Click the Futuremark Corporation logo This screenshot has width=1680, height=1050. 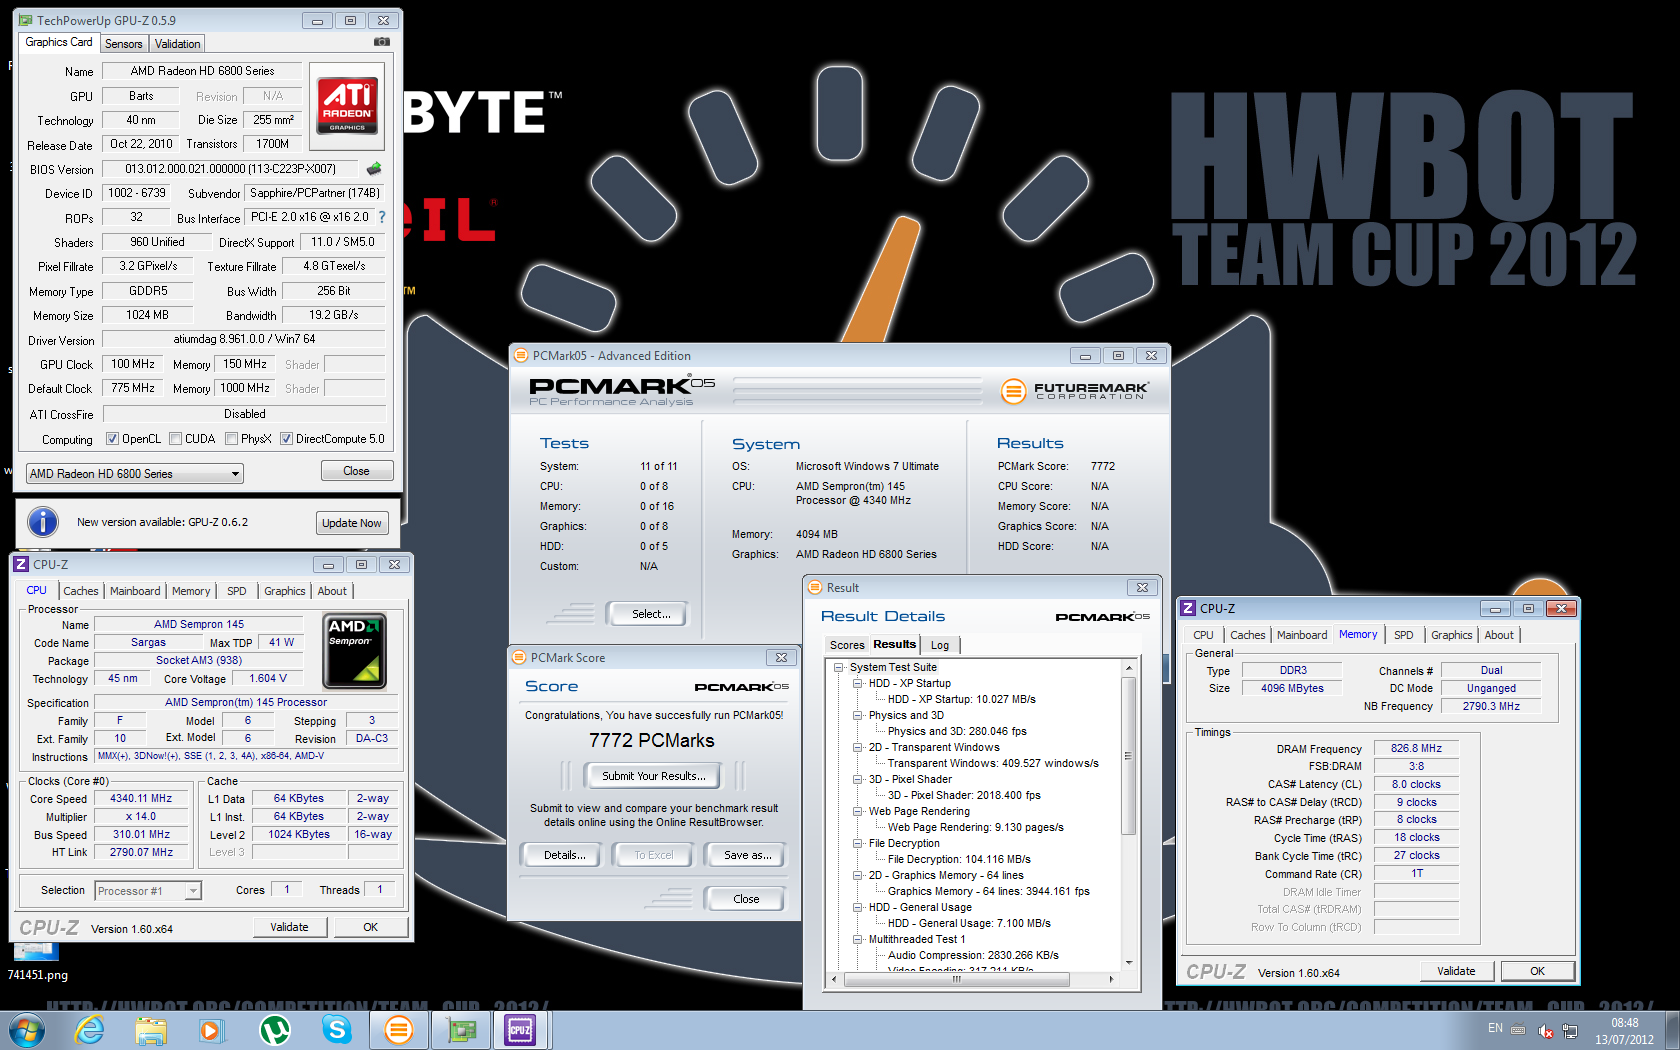pos(1074,391)
